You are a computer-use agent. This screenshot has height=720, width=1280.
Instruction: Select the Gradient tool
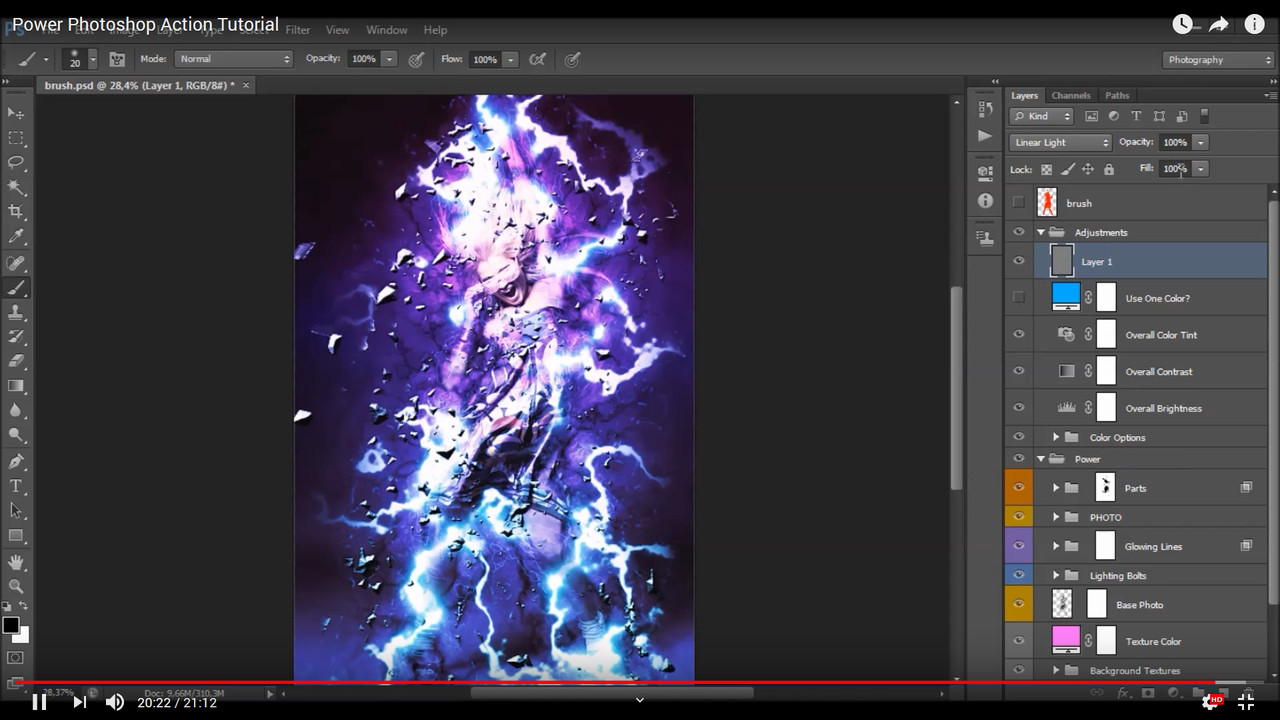coord(16,388)
